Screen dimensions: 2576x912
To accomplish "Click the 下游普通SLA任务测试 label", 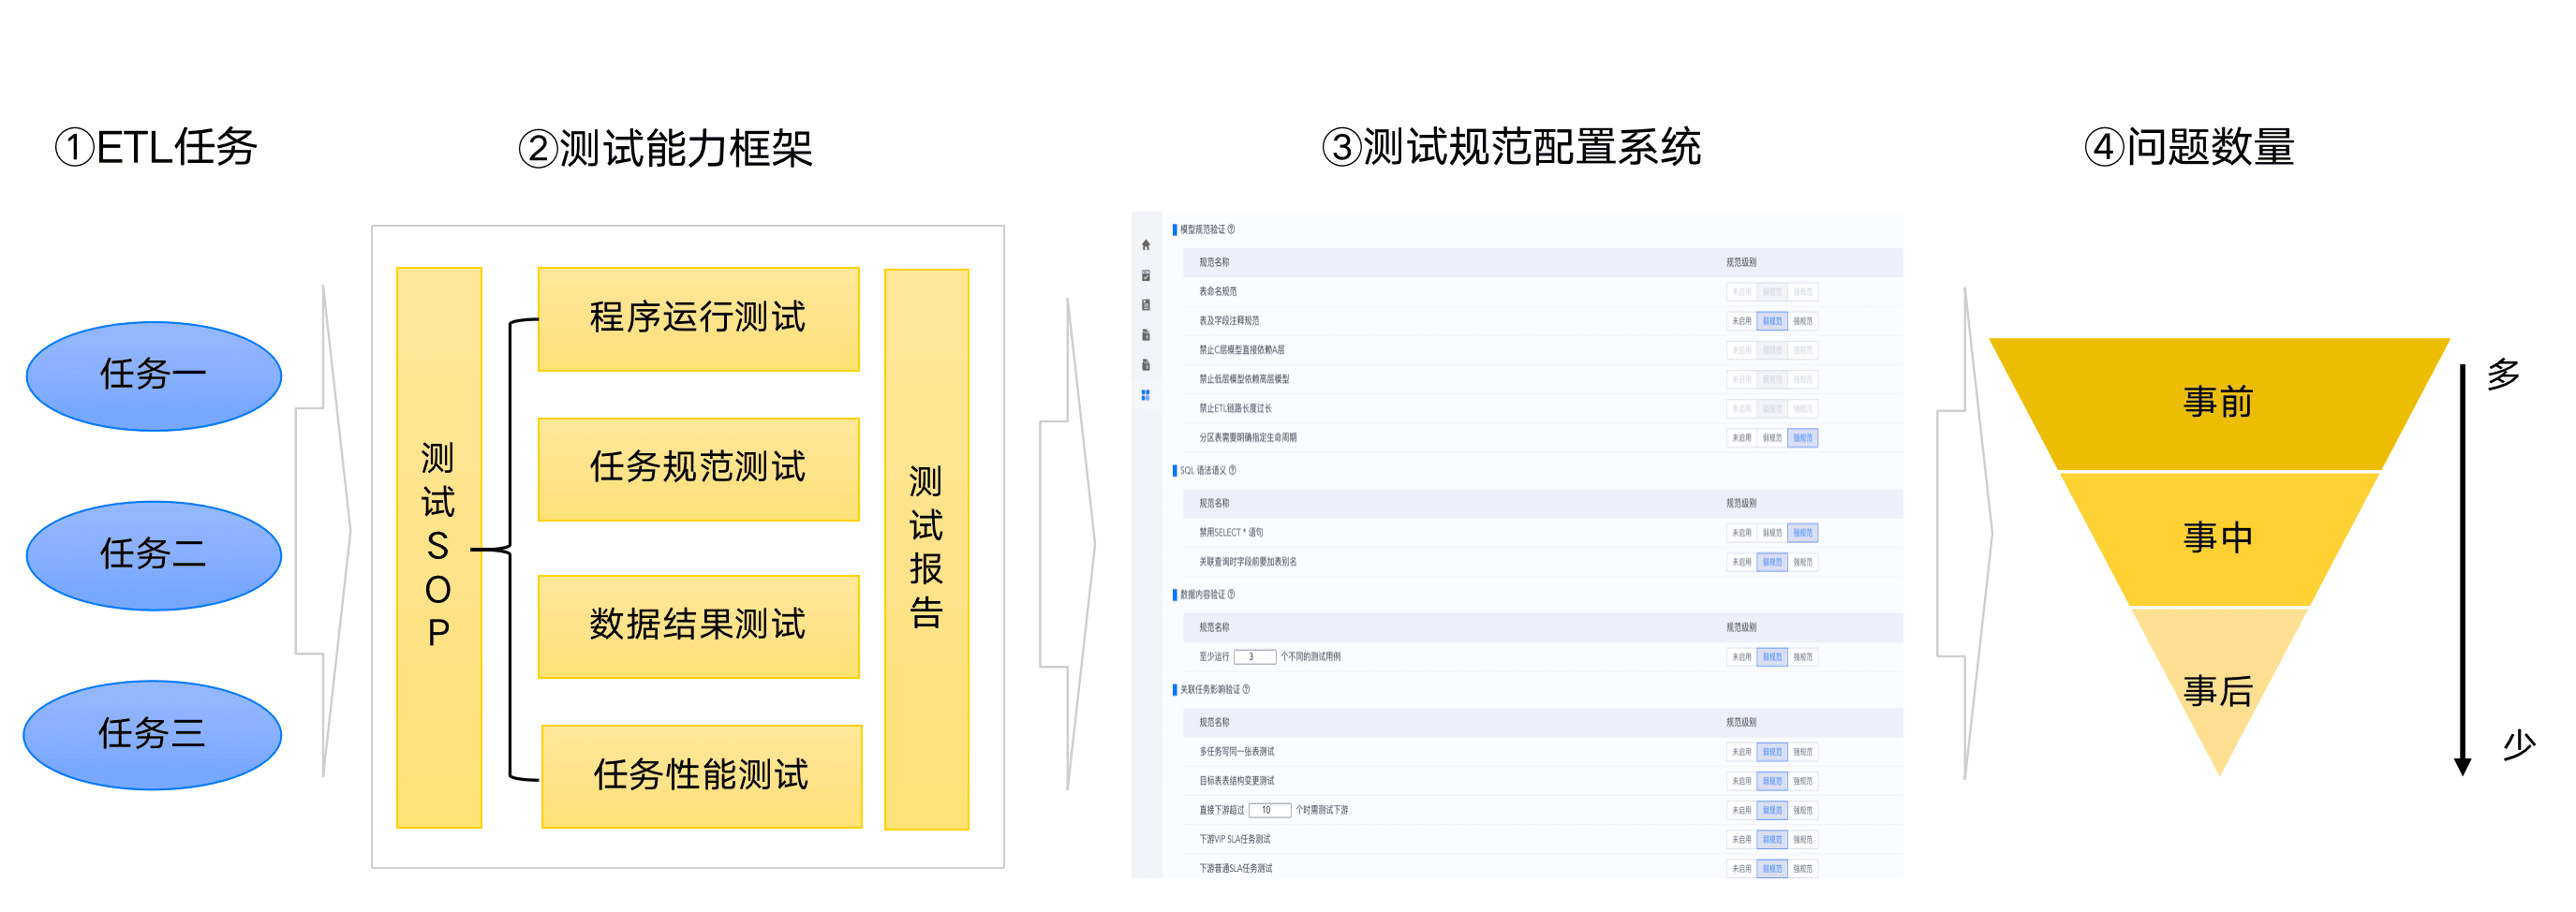I will click(1236, 869).
